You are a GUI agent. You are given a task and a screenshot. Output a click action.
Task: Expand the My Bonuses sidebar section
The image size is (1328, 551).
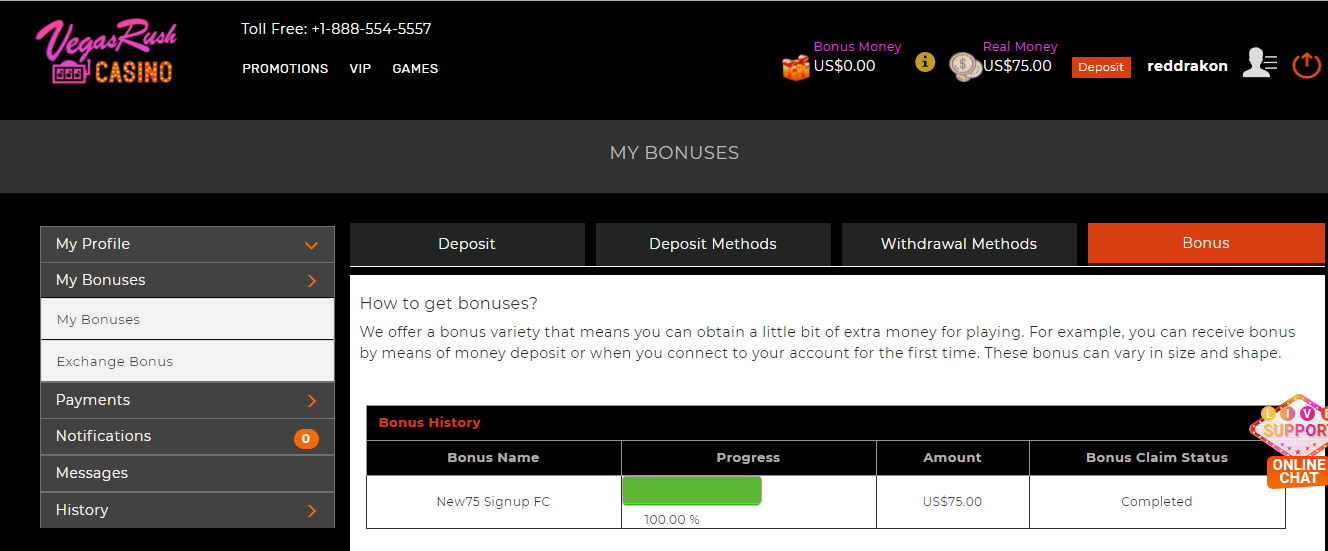coord(311,281)
